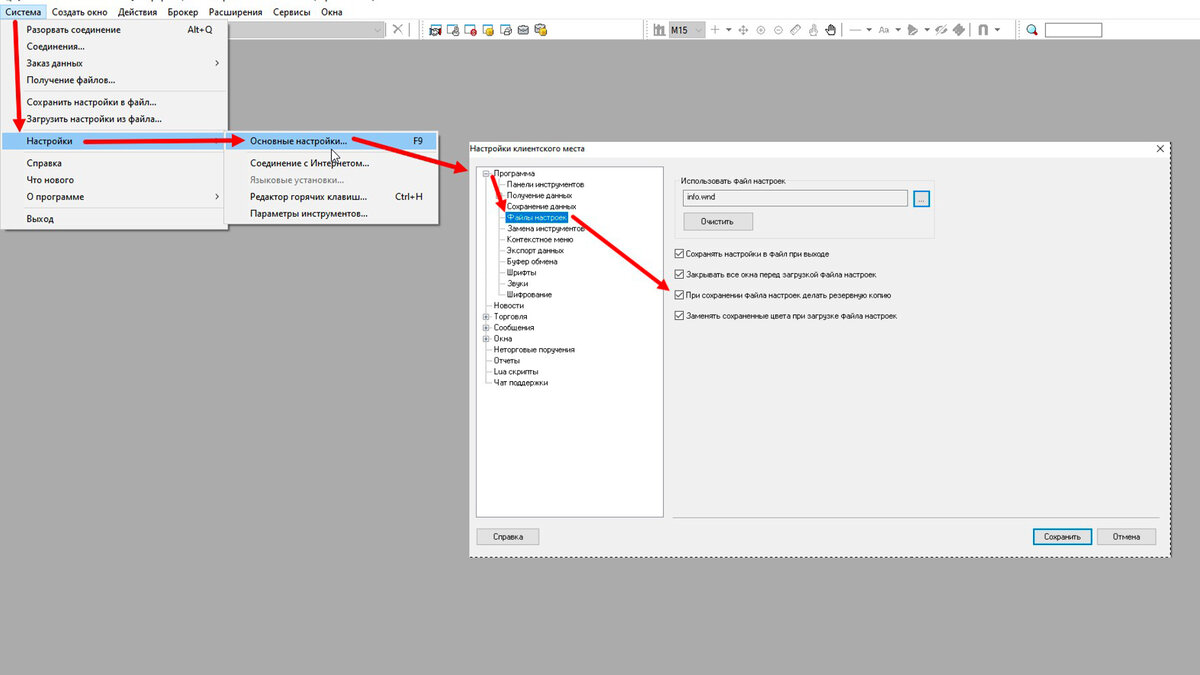
Task: Click the first window icon in toolbar group
Action: 436,30
